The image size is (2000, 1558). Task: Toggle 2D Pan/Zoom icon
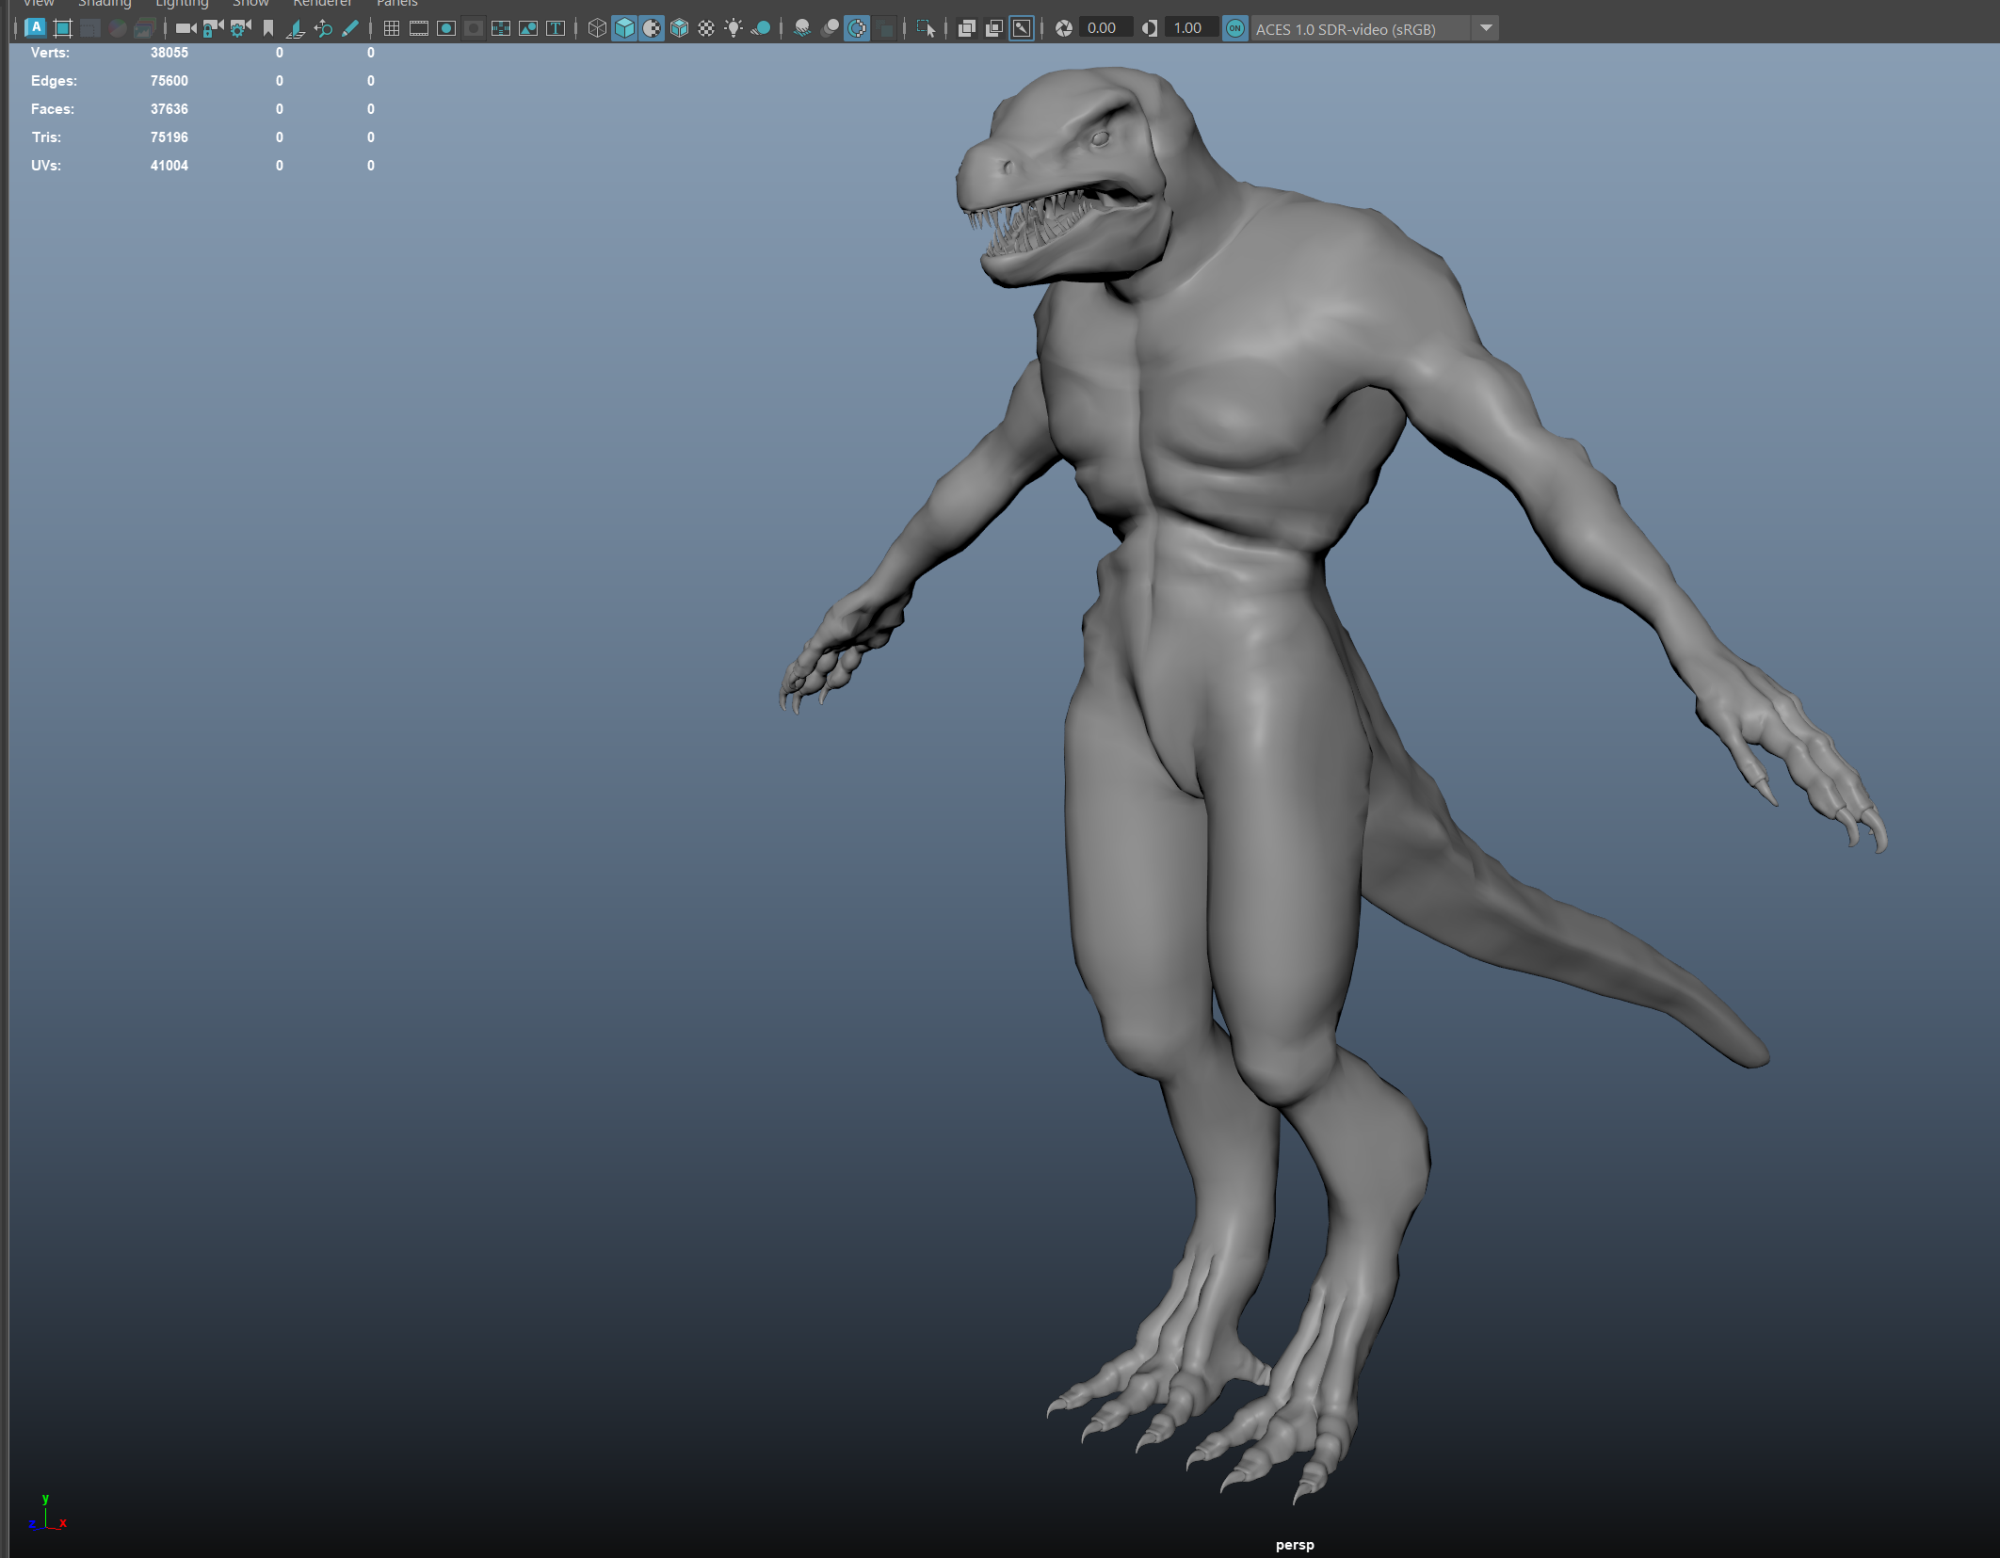click(x=323, y=28)
